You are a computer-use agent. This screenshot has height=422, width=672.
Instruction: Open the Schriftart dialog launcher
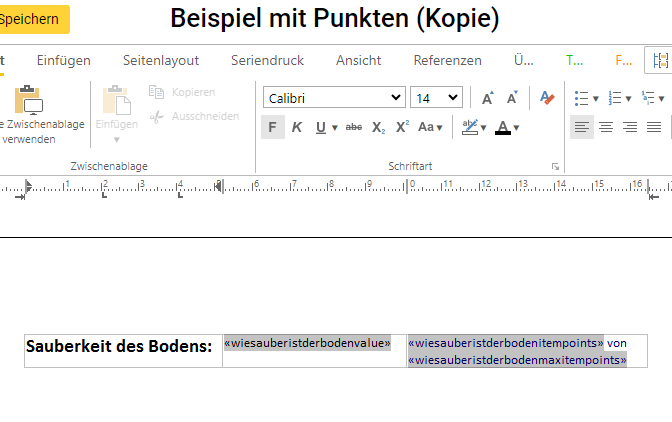click(555, 166)
